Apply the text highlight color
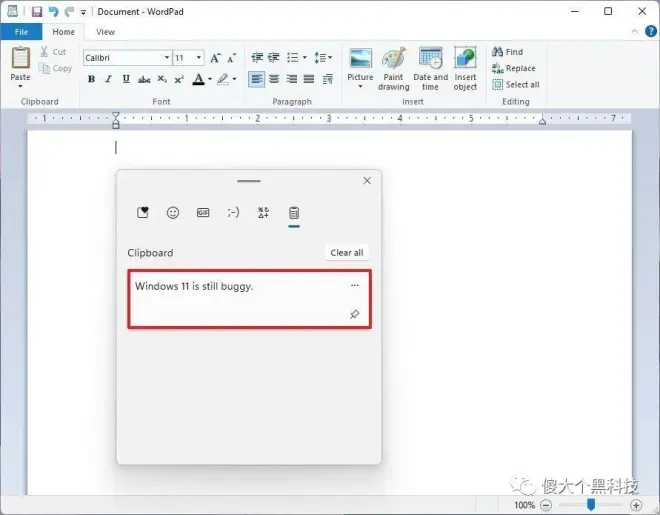The image size is (660, 515). click(x=223, y=79)
